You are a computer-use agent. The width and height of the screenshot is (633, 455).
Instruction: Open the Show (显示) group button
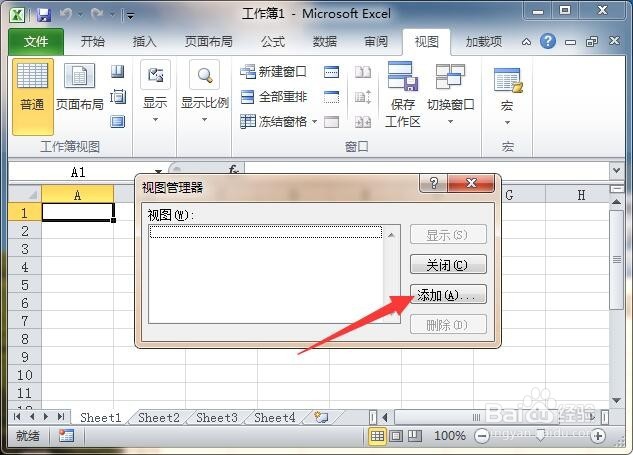155,92
